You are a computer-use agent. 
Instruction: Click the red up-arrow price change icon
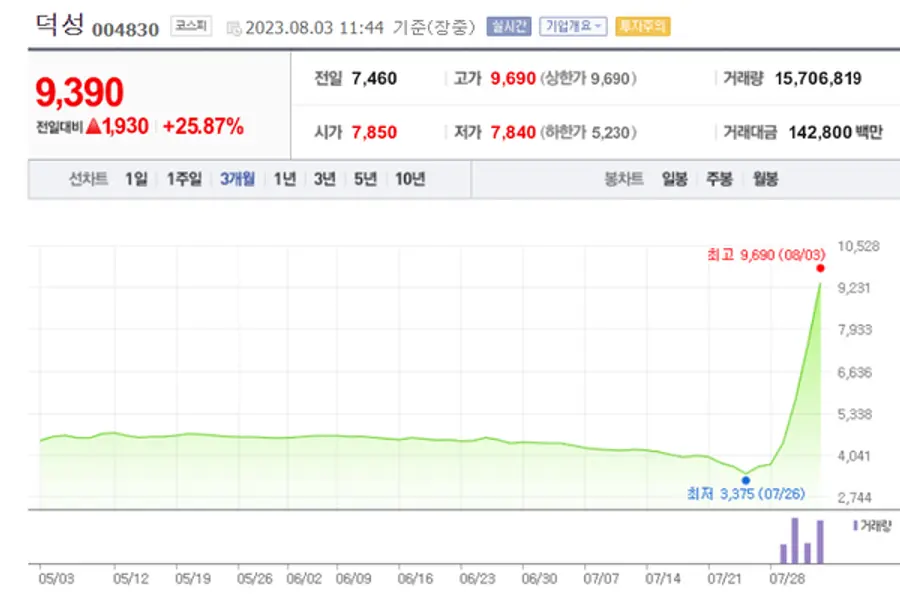[93, 126]
